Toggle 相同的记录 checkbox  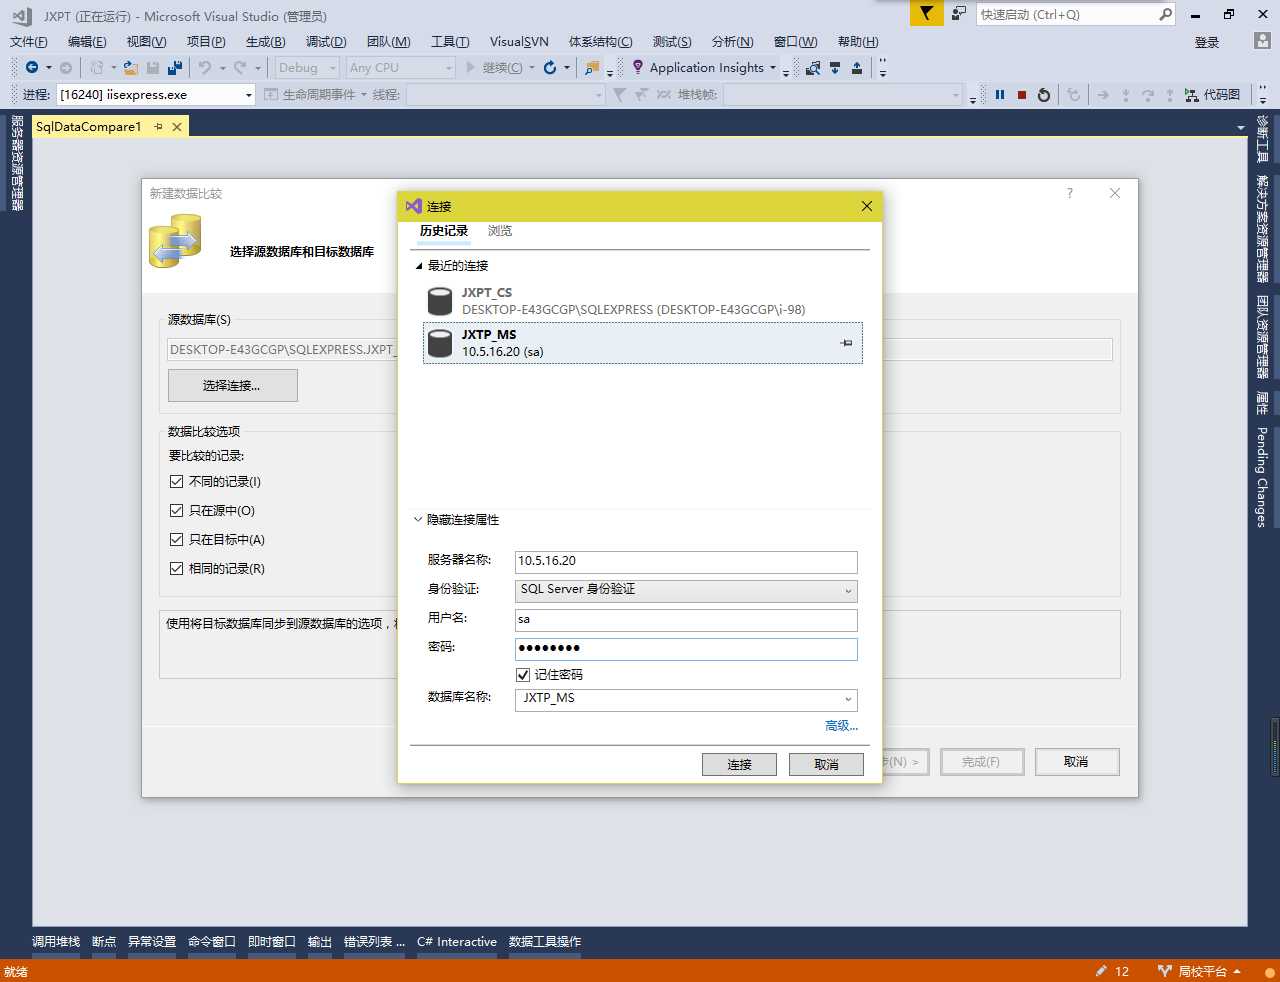pyautogui.click(x=177, y=568)
